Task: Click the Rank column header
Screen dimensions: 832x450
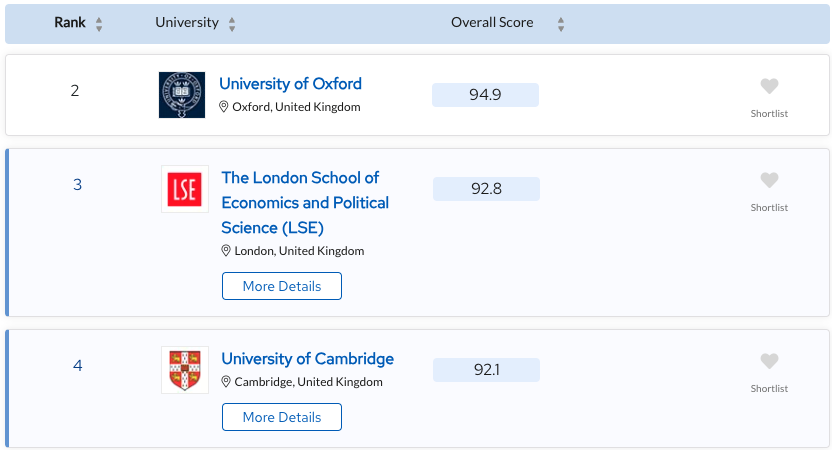Action: point(70,22)
